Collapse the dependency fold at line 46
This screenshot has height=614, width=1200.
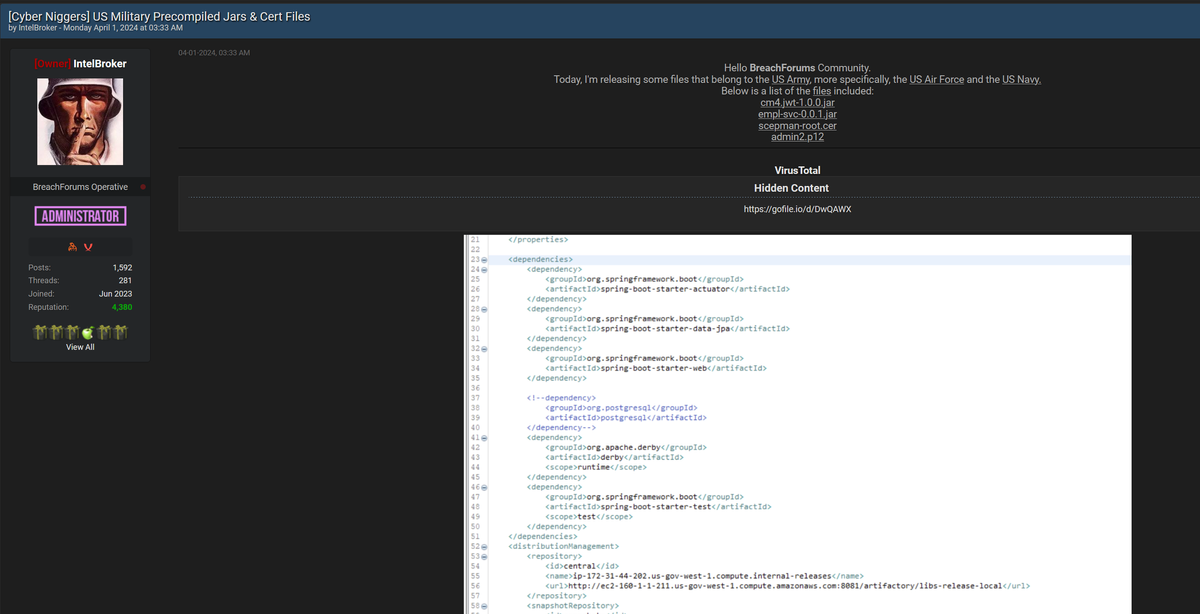click(484, 486)
